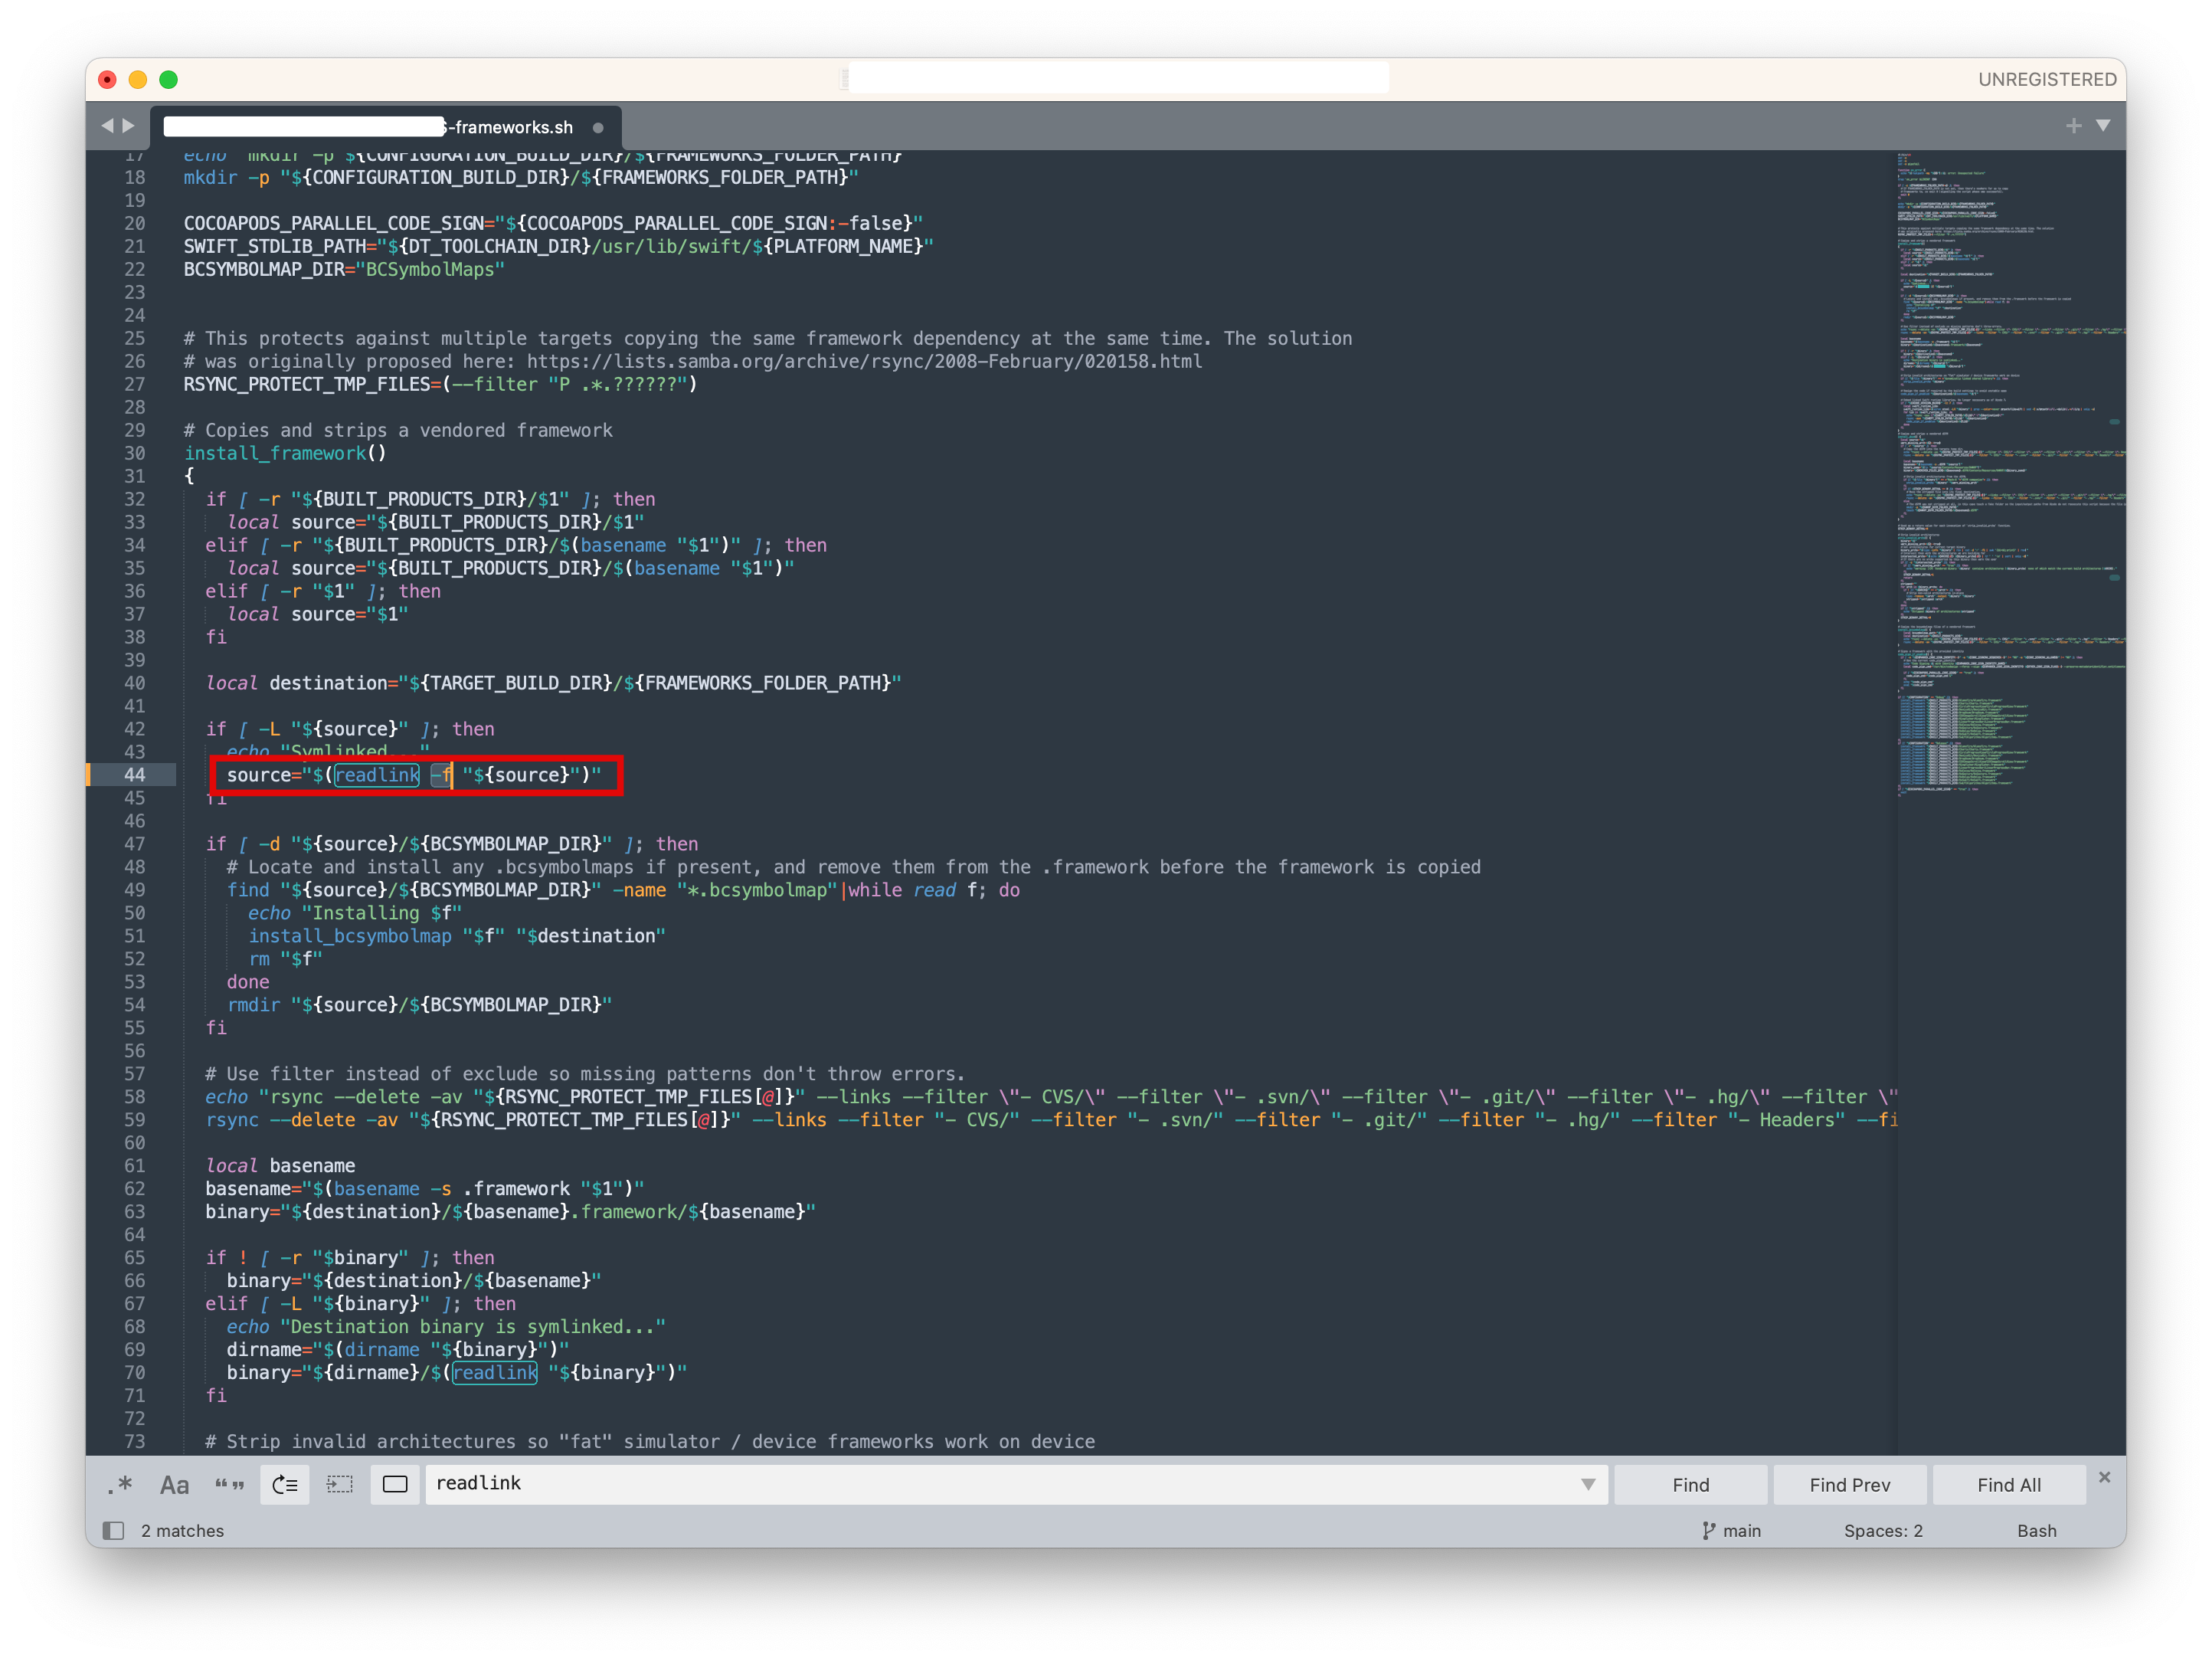Viewport: 2212px width, 1661px height.
Task: Toggle in-selection search icon
Action: (340, 1485)
